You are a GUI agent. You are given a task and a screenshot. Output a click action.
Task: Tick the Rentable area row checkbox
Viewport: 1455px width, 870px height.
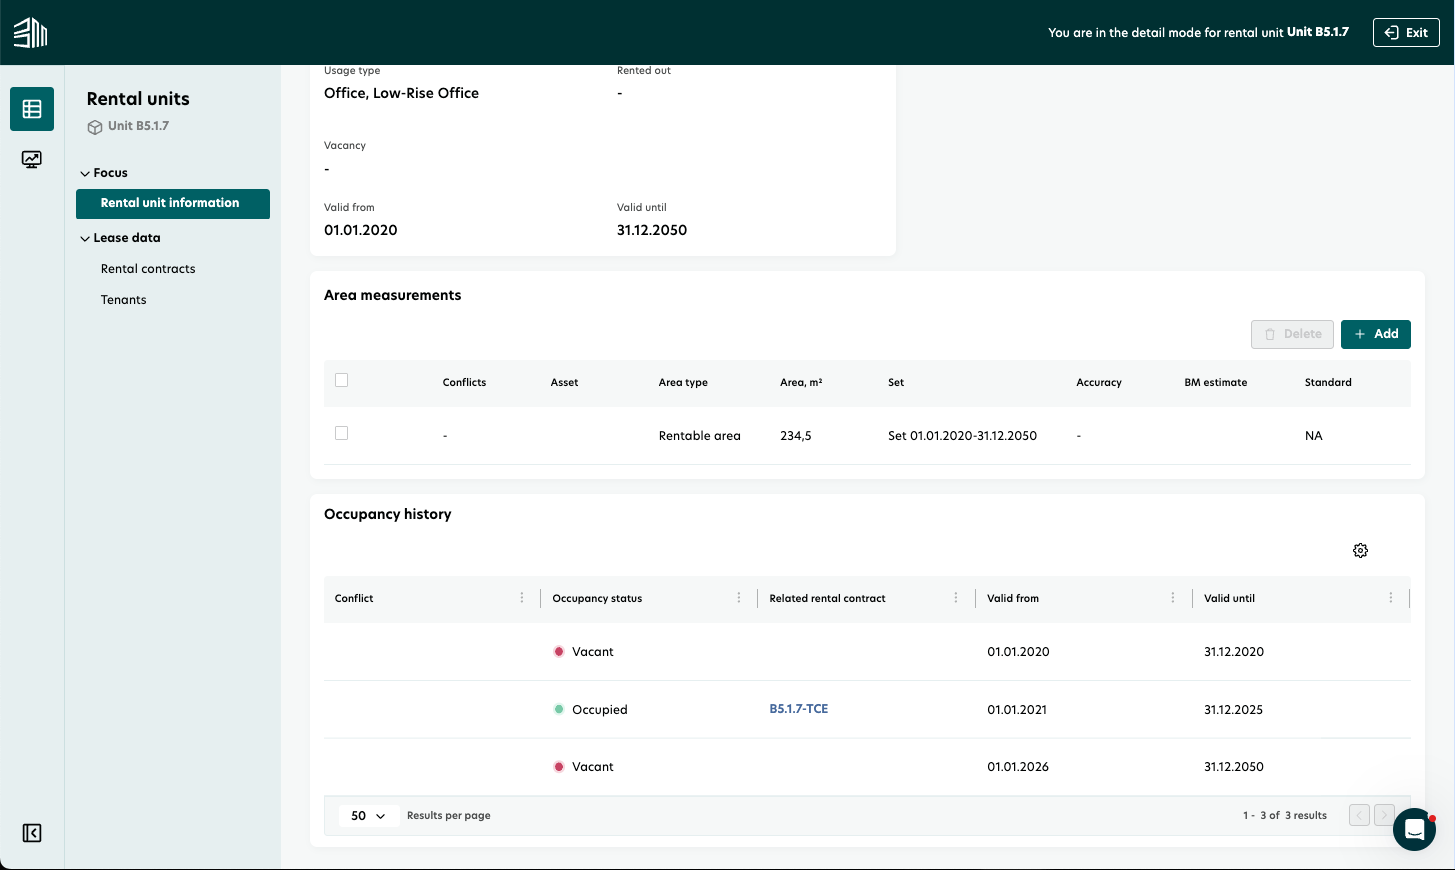(x=342, y=433)
